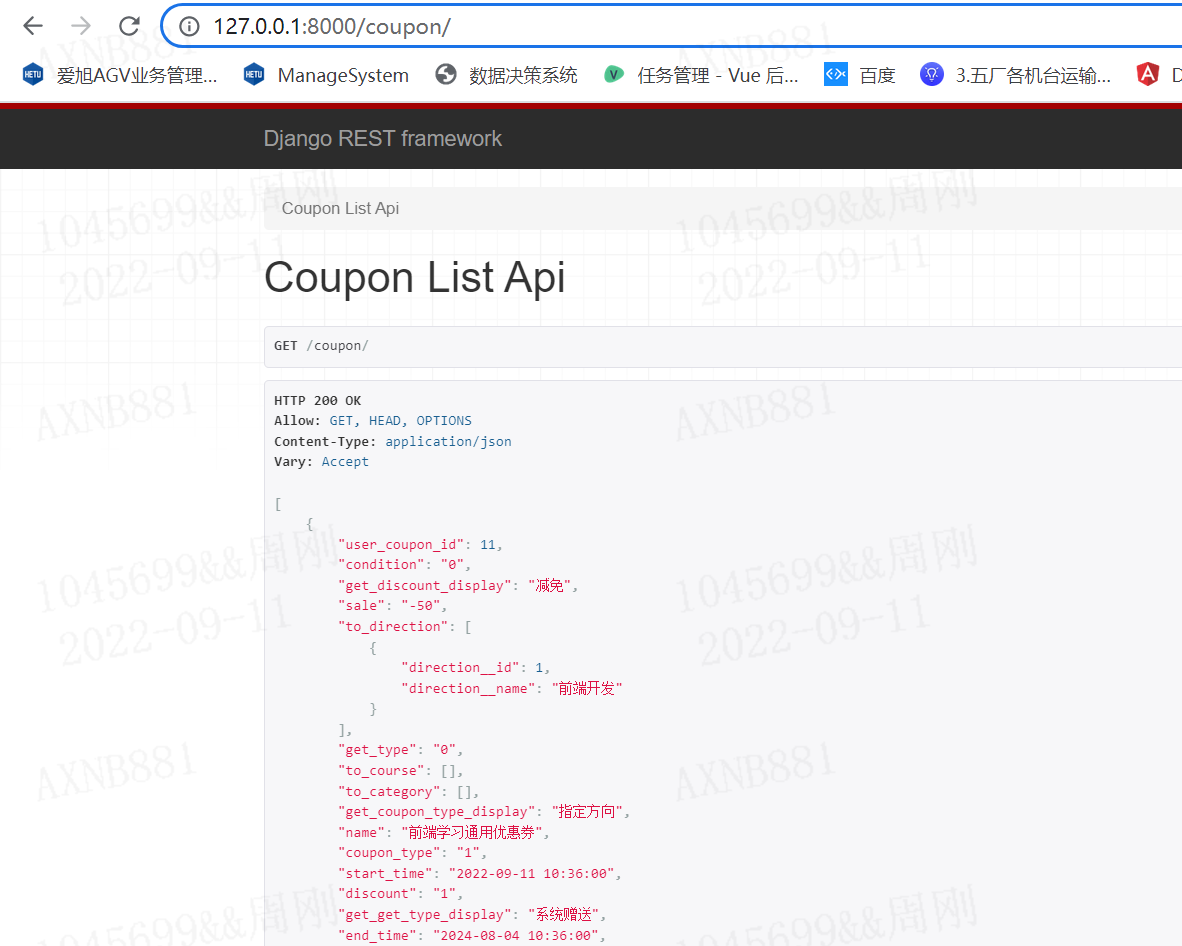Click the "start_time" 2022-09-11 10:36:00 line
Image resolution: width=1182 pixels, height=946 pixels.
[479, 874]
